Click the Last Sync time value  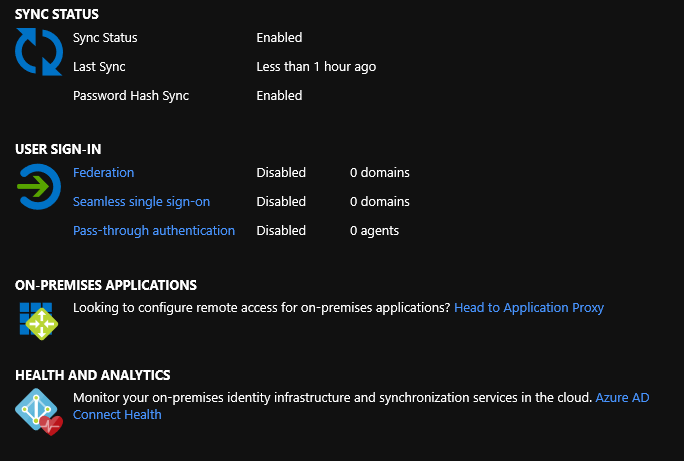coord(316,67)
